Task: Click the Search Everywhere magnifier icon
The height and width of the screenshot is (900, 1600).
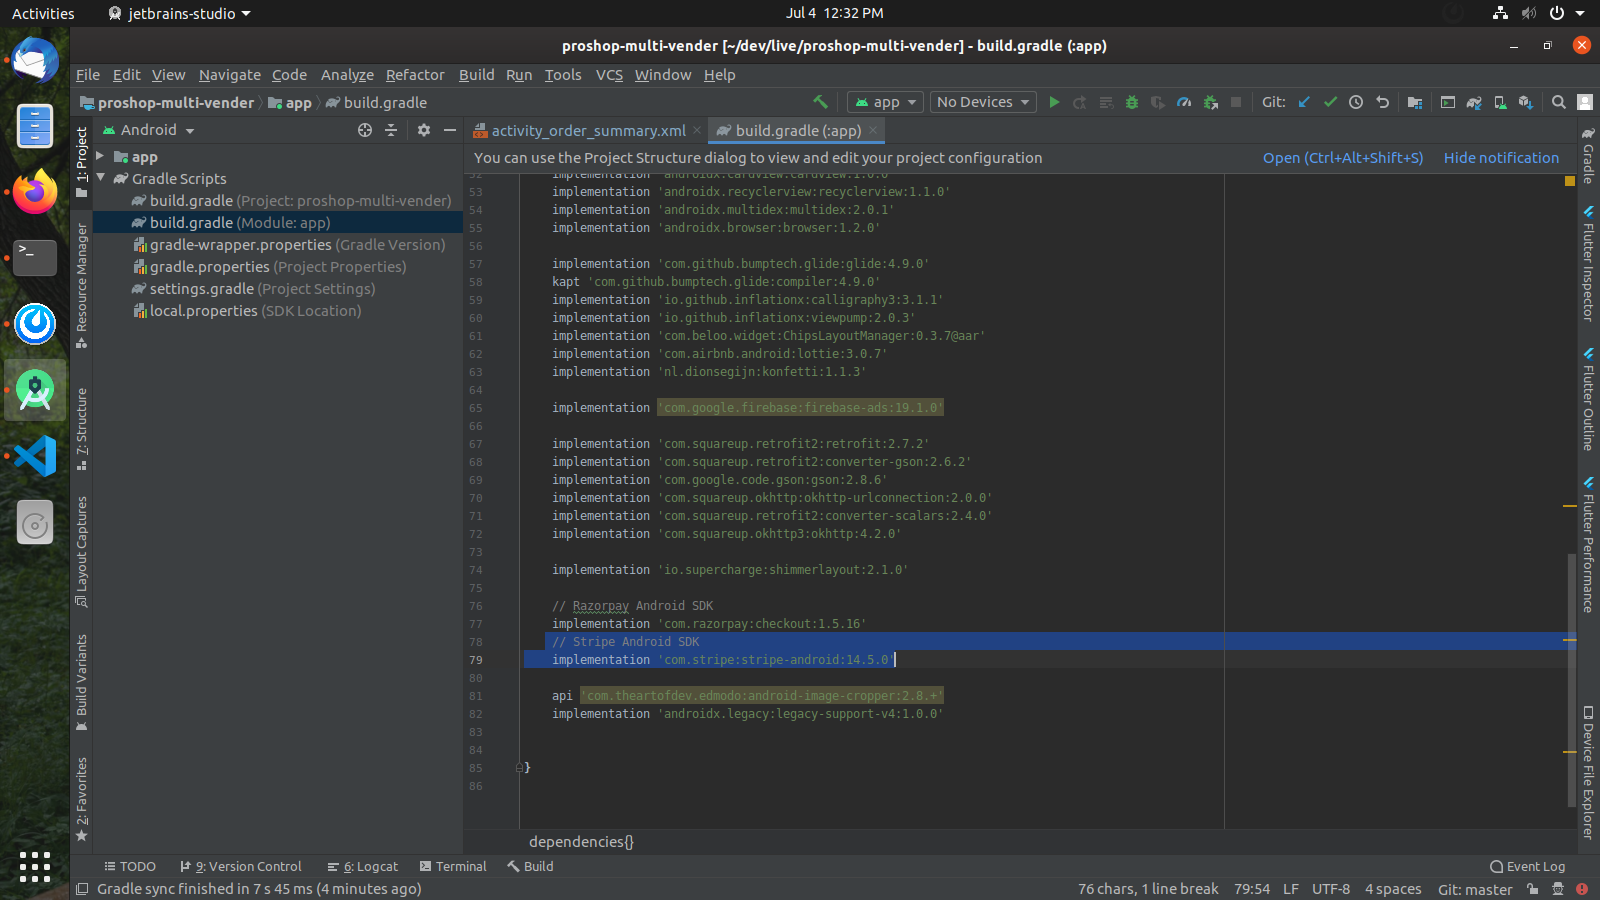Action: pos(1559,102)
